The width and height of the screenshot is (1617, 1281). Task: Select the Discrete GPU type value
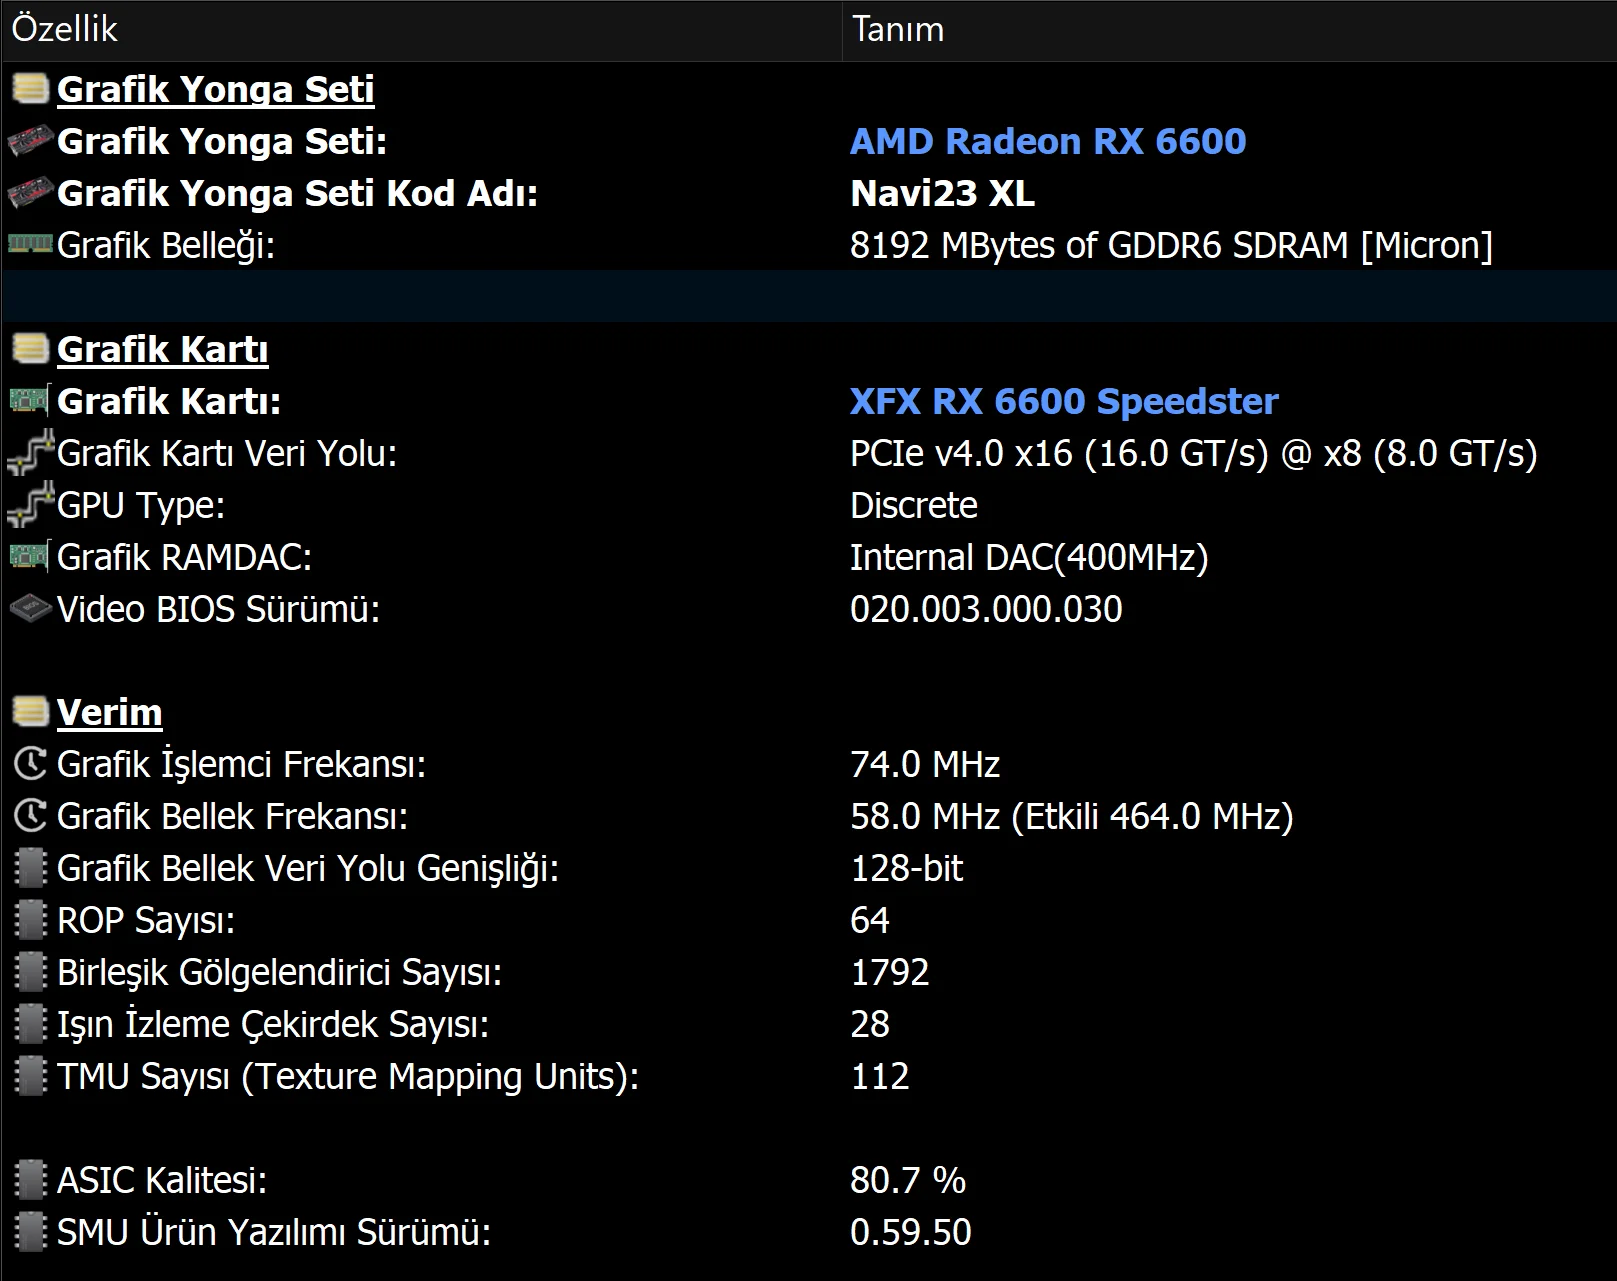[914, 505]
